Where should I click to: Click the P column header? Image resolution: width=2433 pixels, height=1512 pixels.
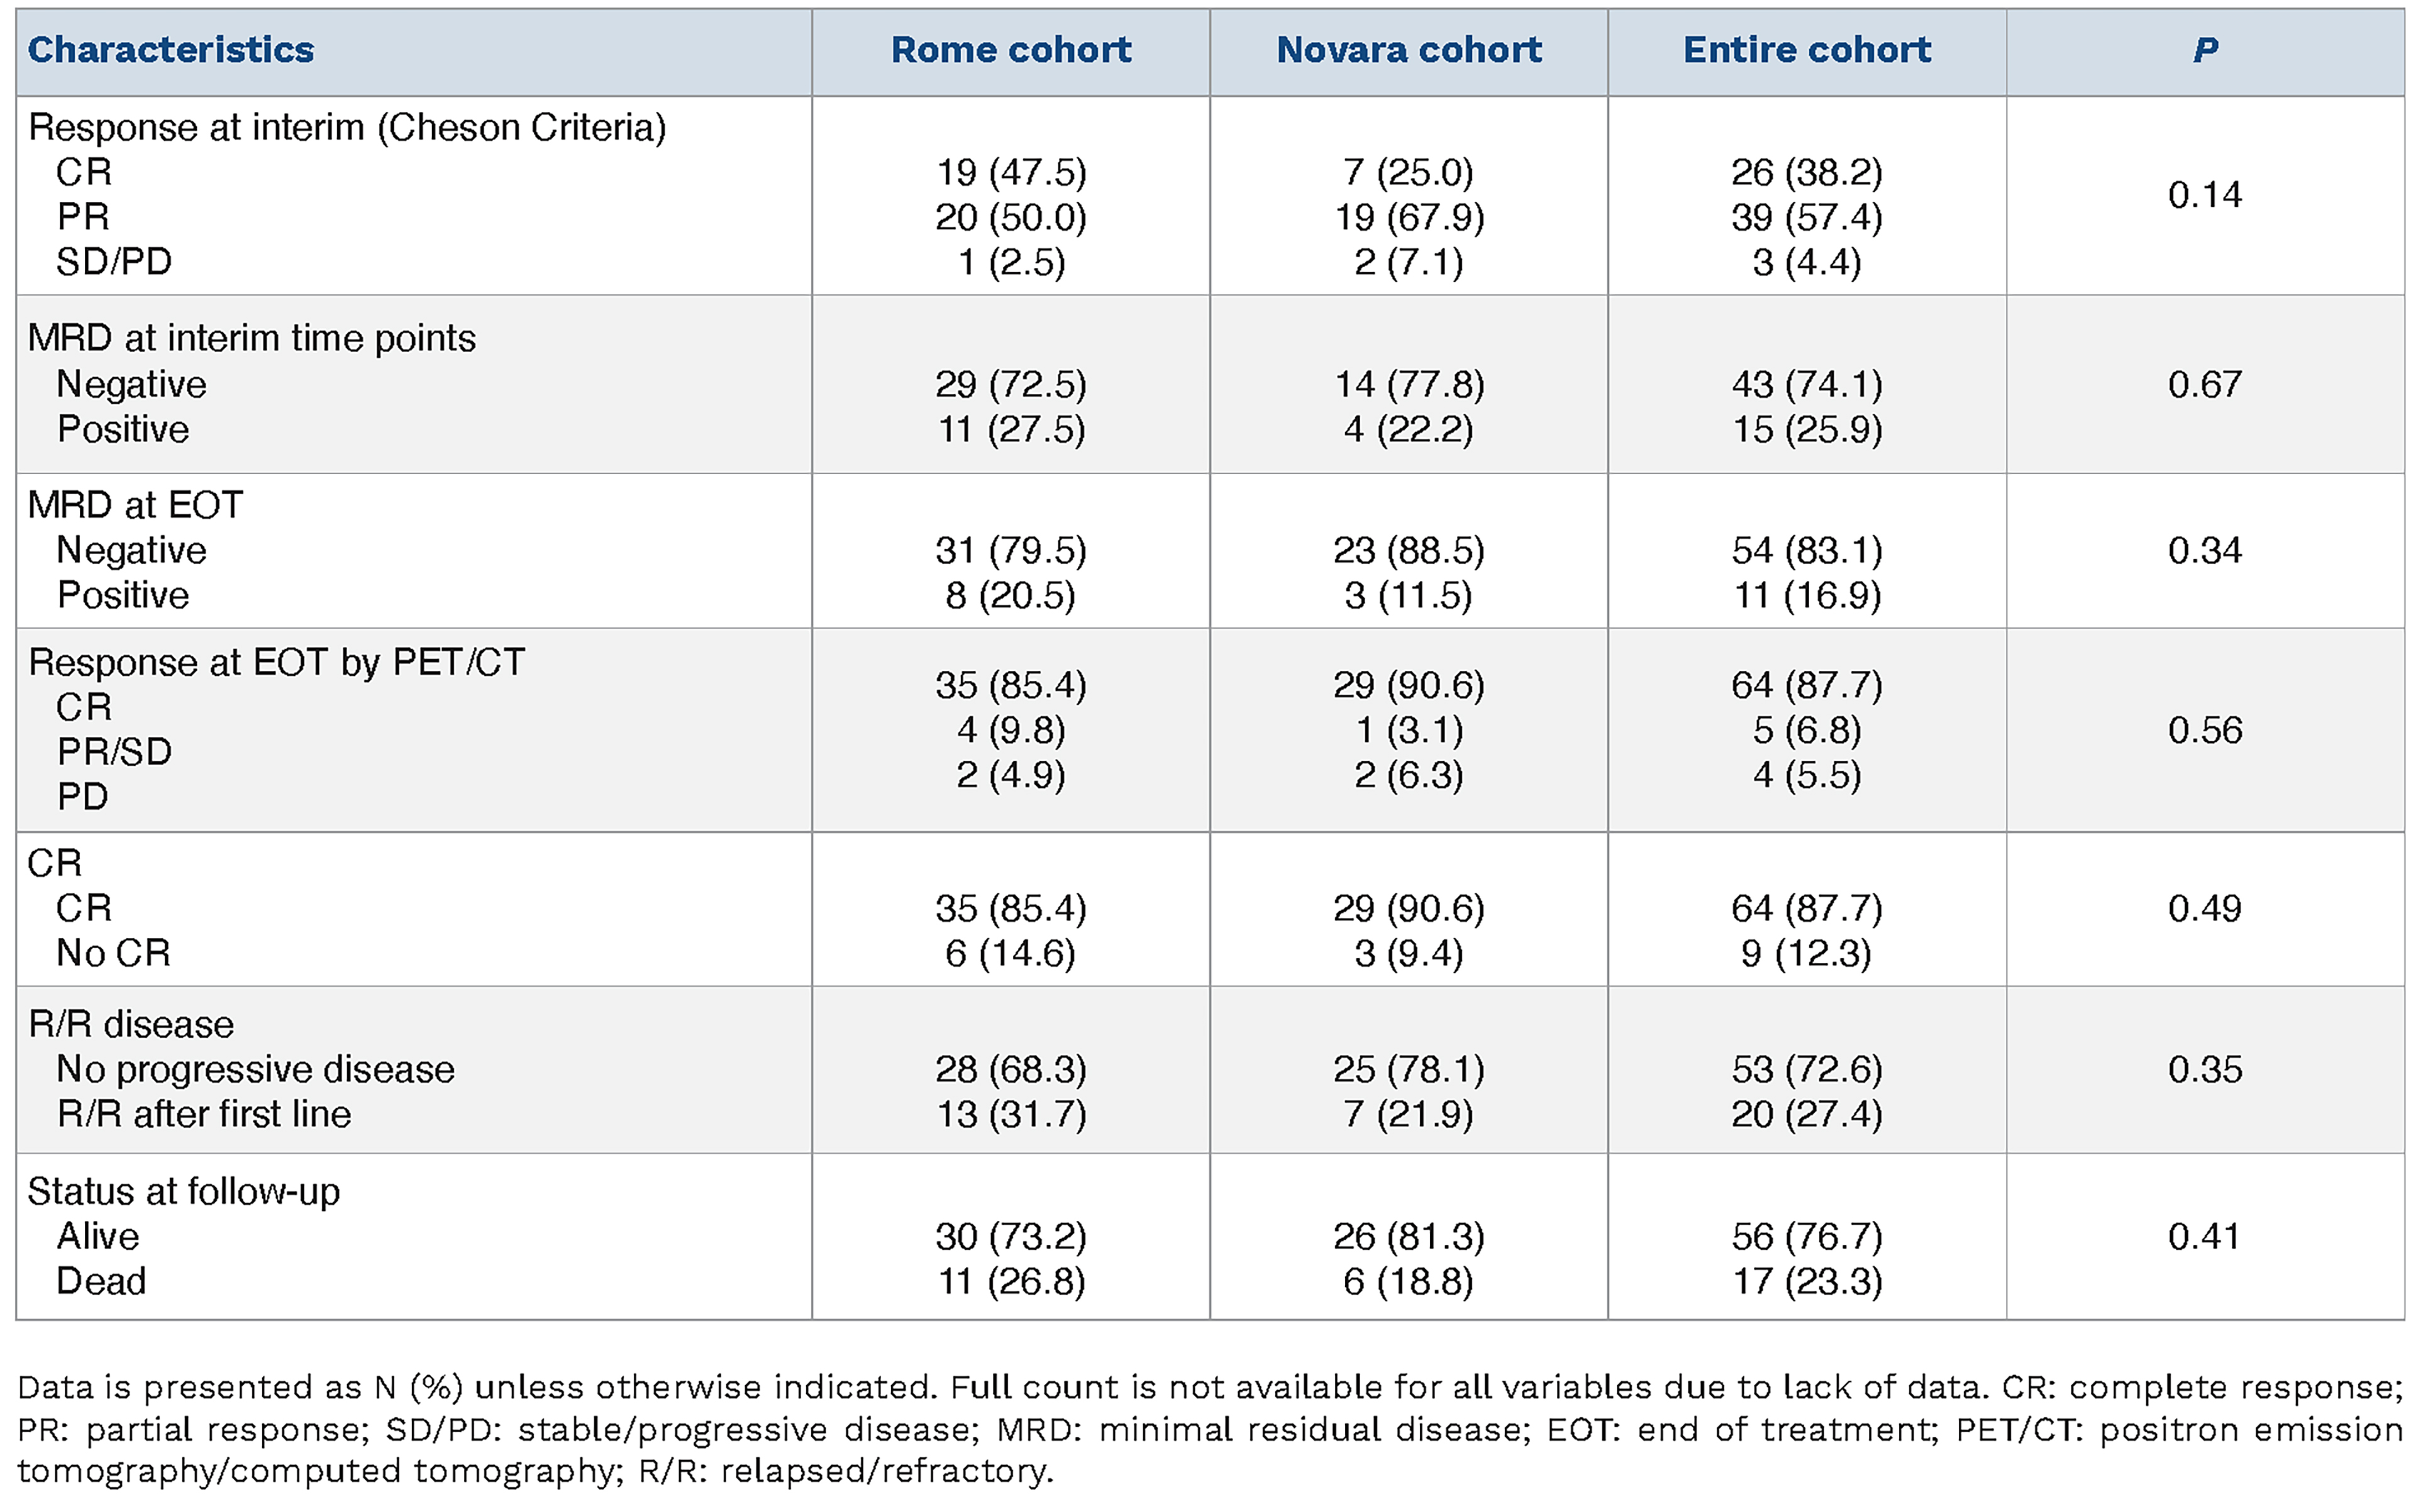(2205, 50)
